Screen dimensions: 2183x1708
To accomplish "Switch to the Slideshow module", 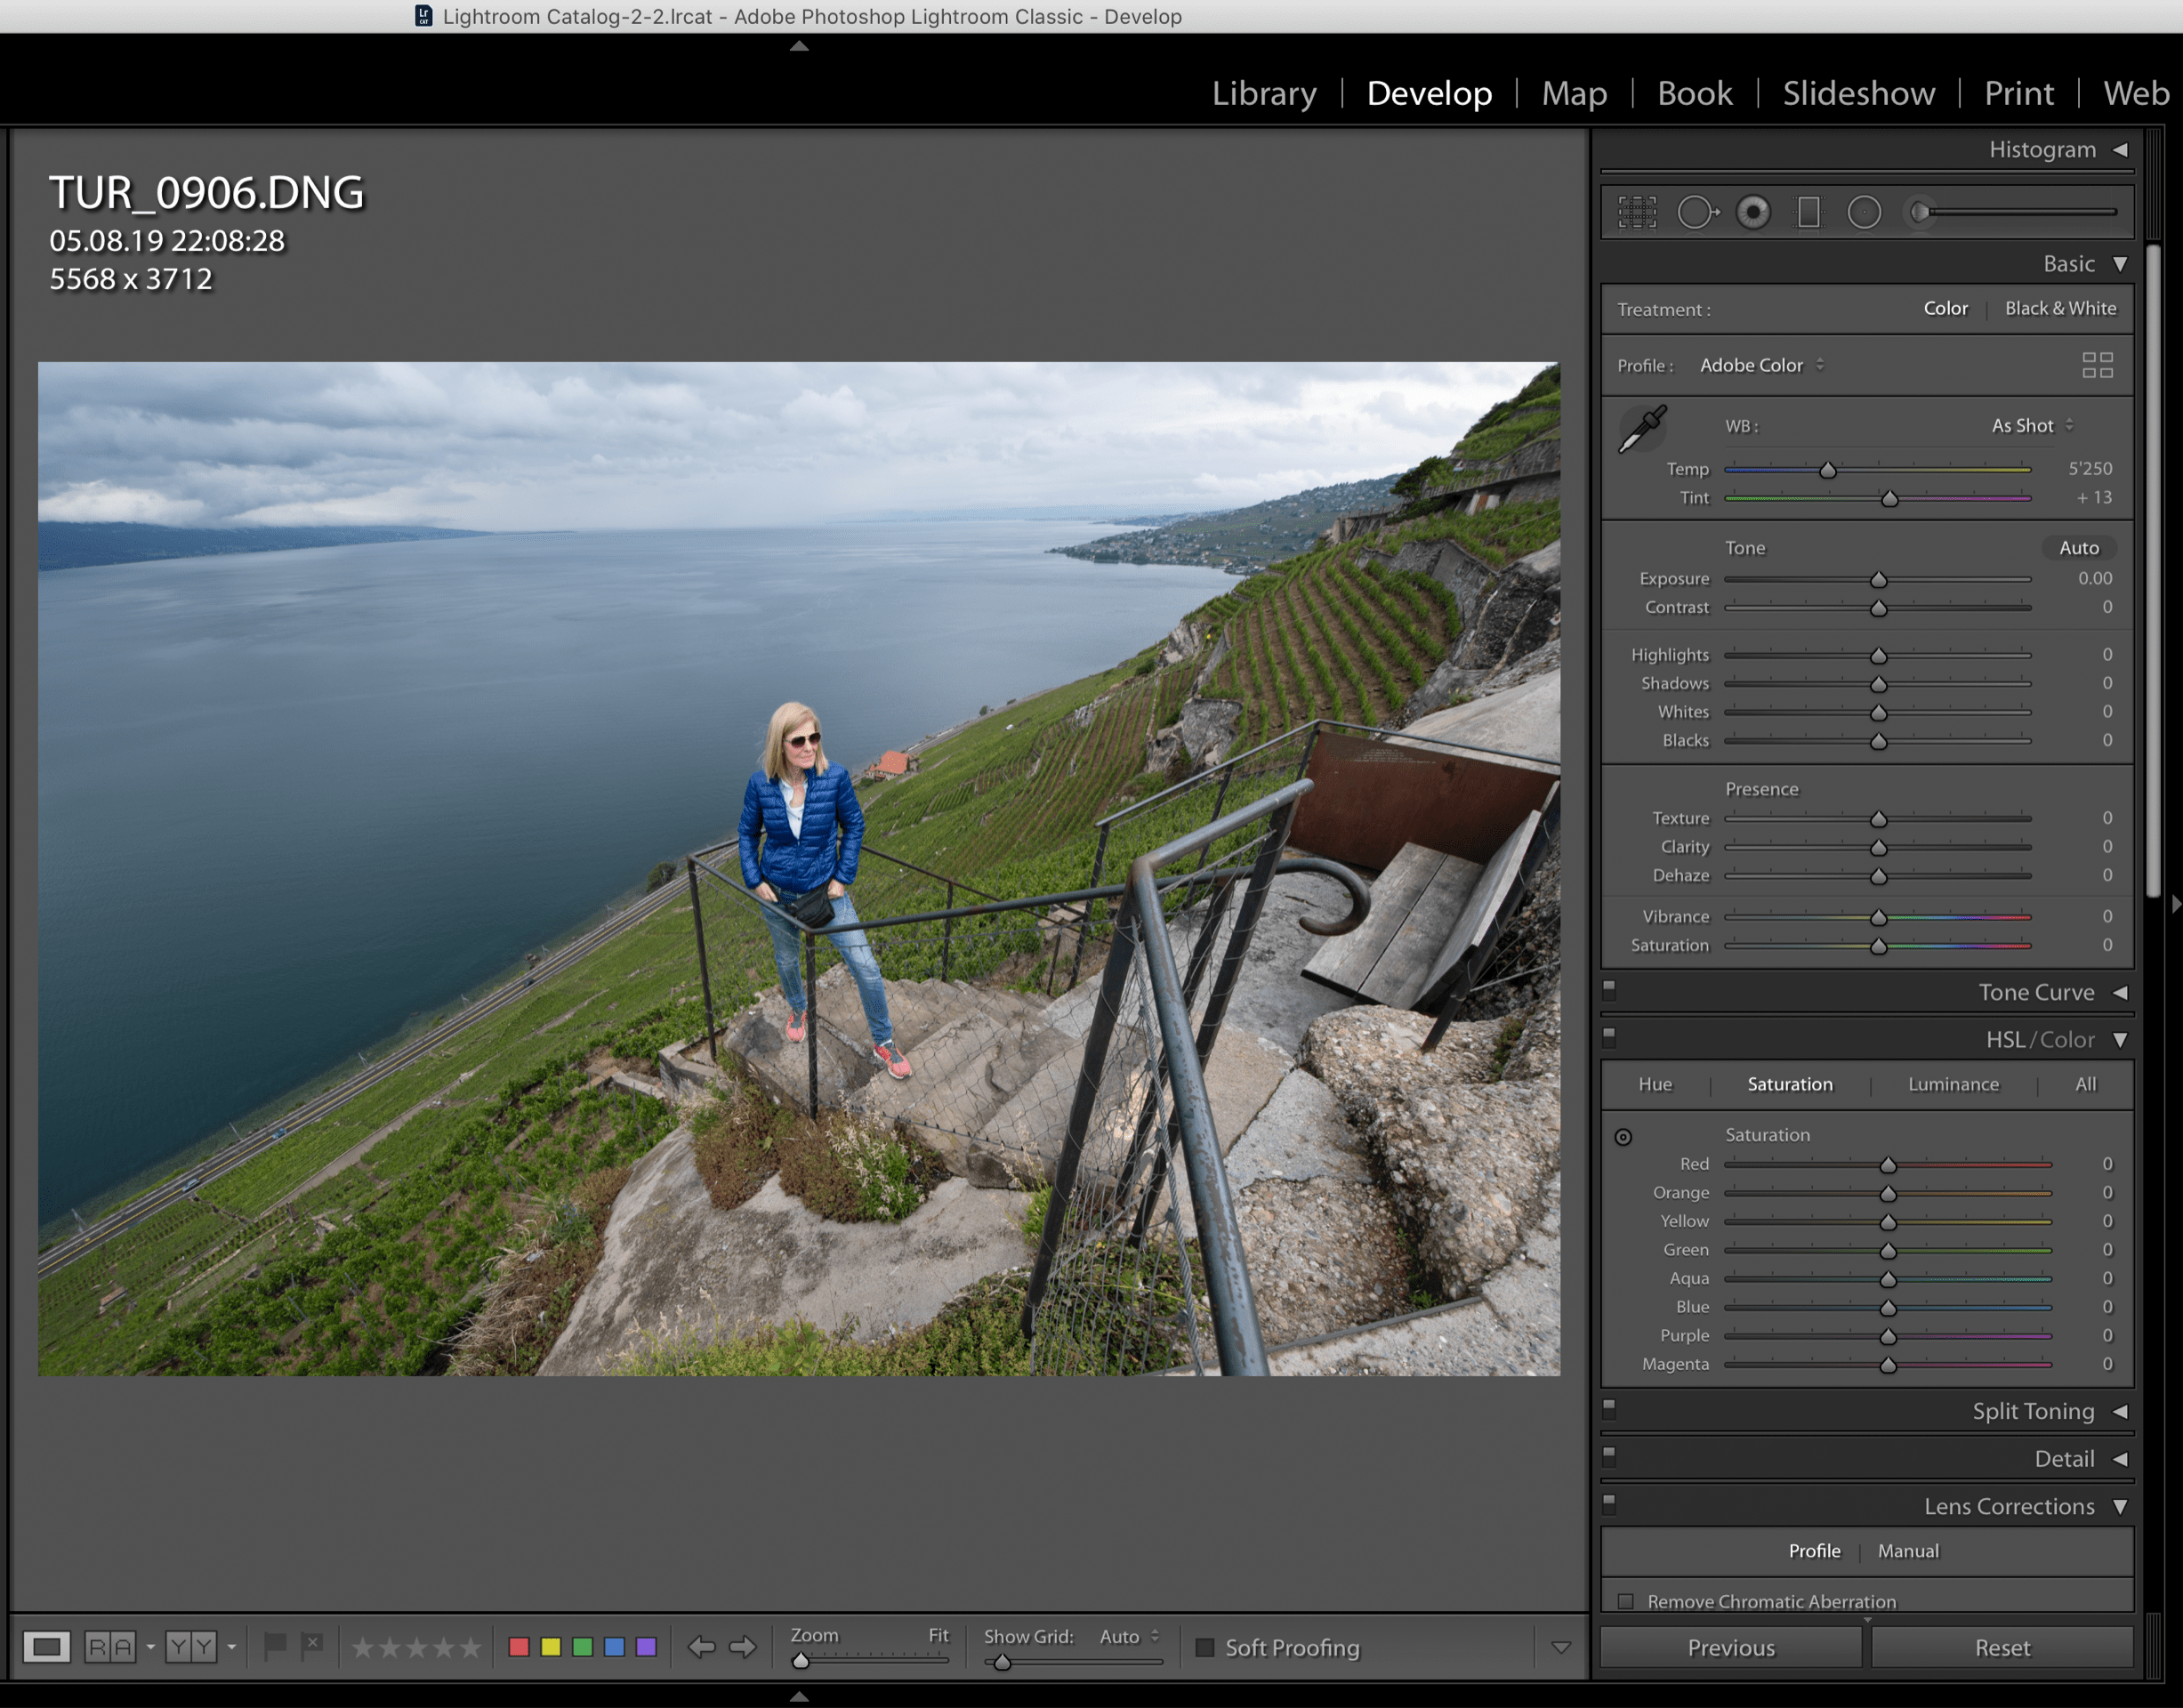I will pos(1858,93).
